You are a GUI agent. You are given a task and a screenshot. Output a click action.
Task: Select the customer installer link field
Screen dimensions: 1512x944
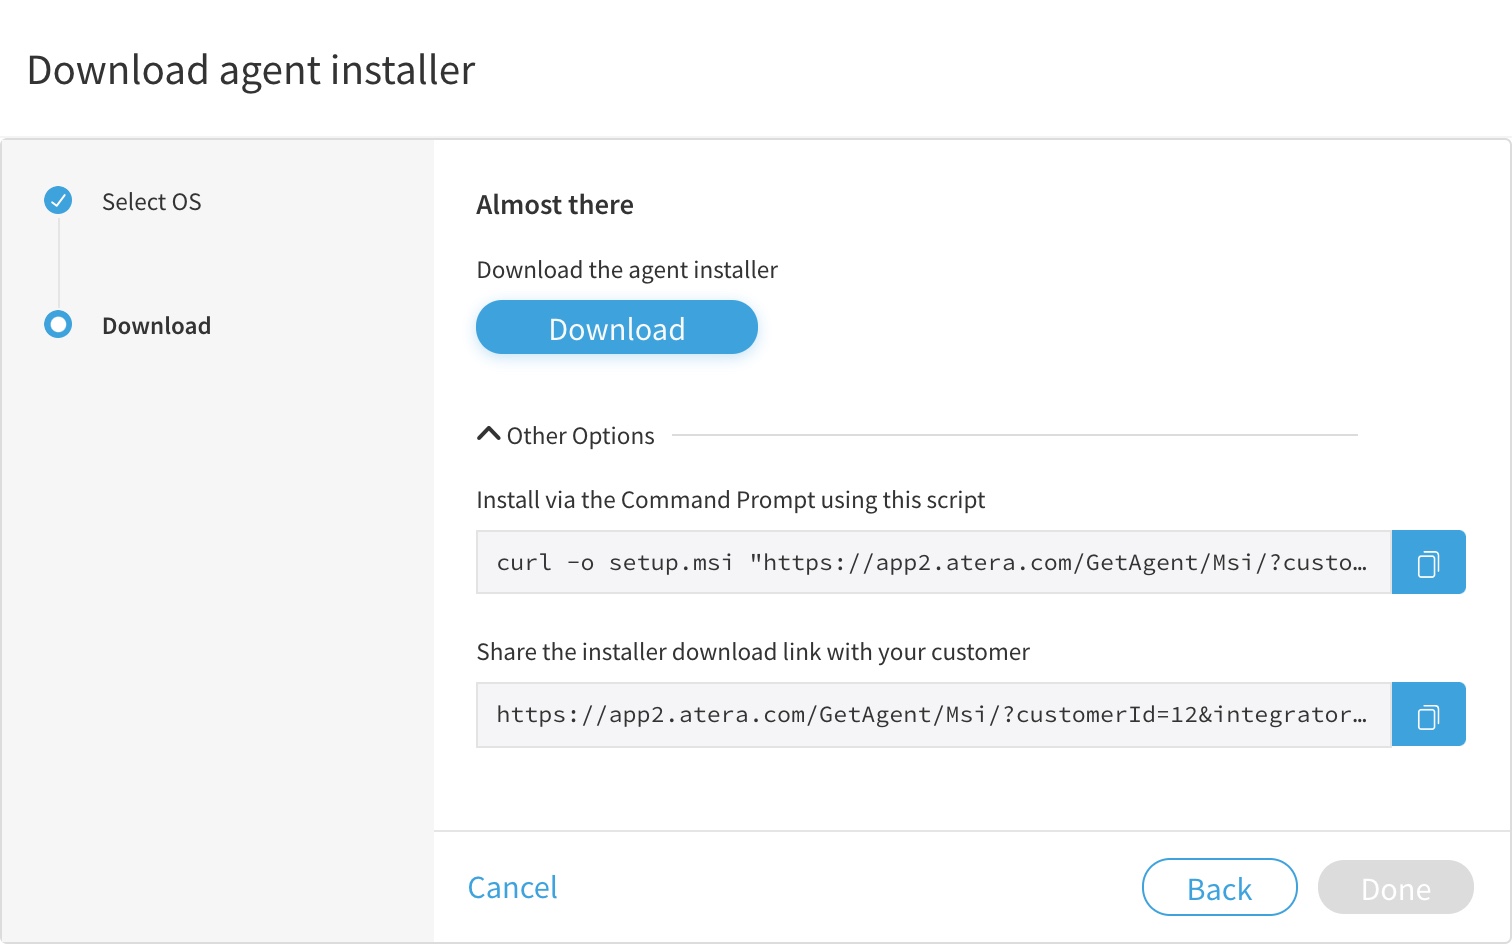934,714
